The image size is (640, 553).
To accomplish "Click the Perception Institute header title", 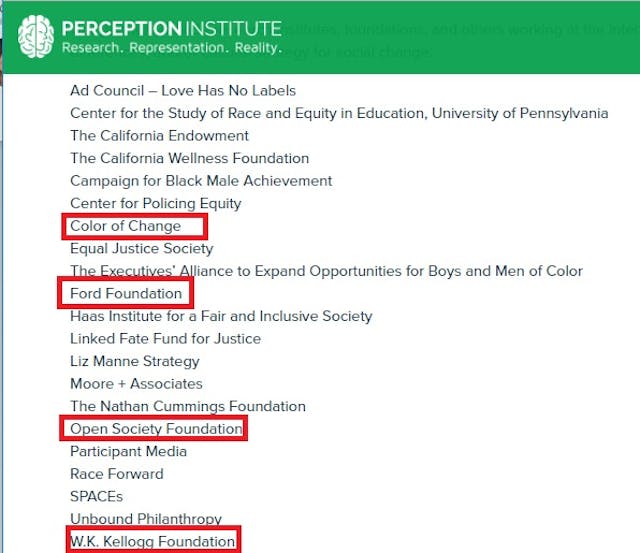I will click(x=171, y=27).
